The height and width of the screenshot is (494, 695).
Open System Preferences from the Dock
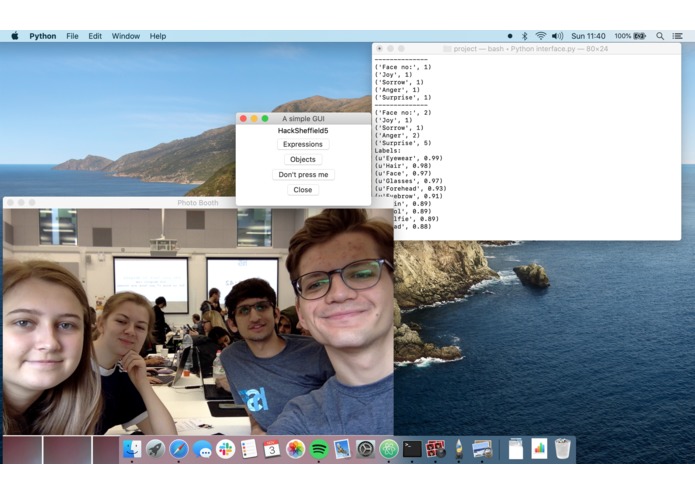coord(366,449)
